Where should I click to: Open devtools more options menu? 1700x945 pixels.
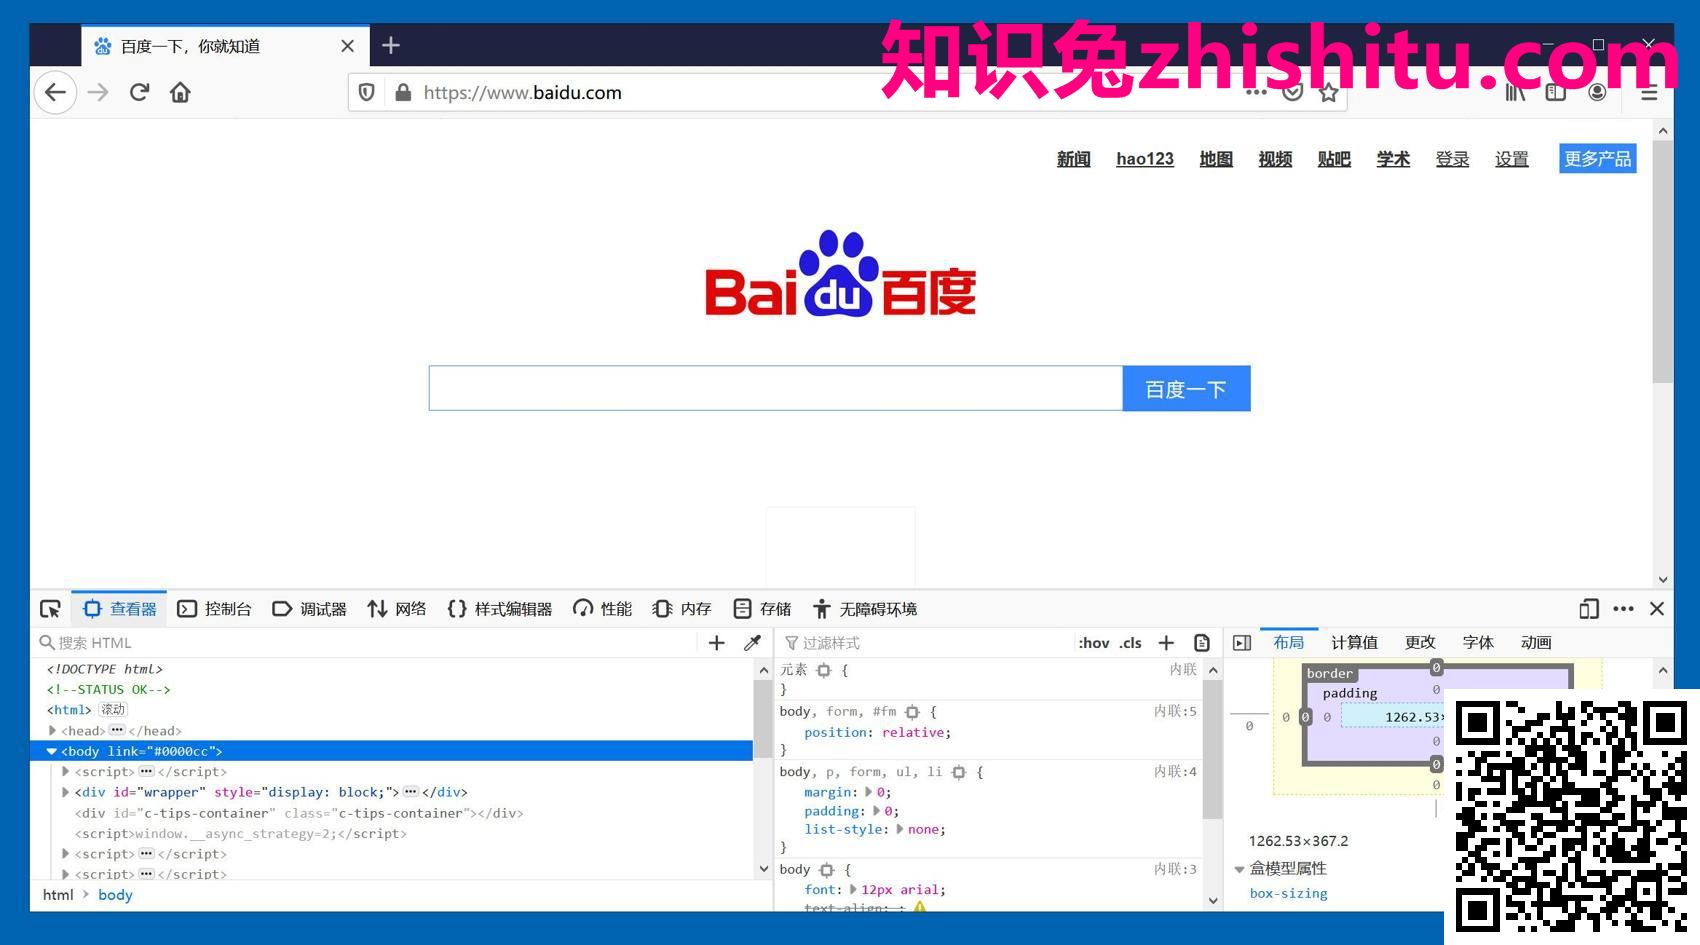pyautogui.click(x=1623, y=609)
